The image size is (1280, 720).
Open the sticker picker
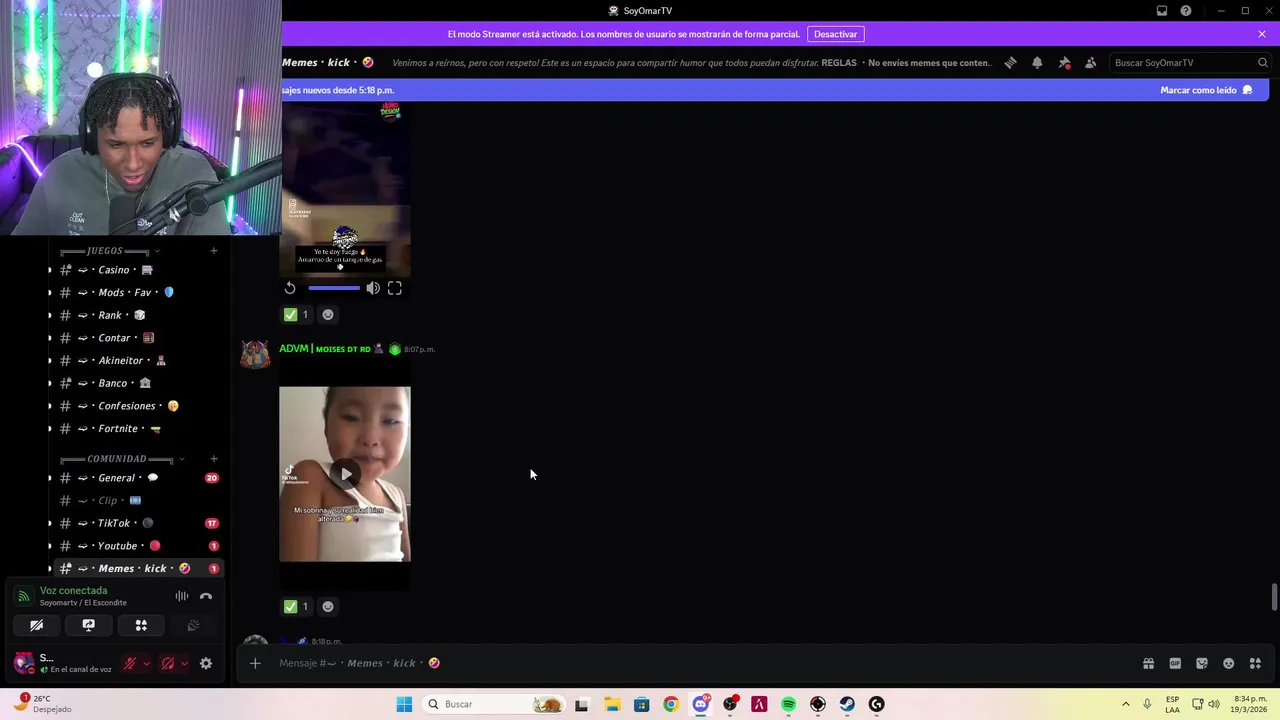[x=1202, y=663]
